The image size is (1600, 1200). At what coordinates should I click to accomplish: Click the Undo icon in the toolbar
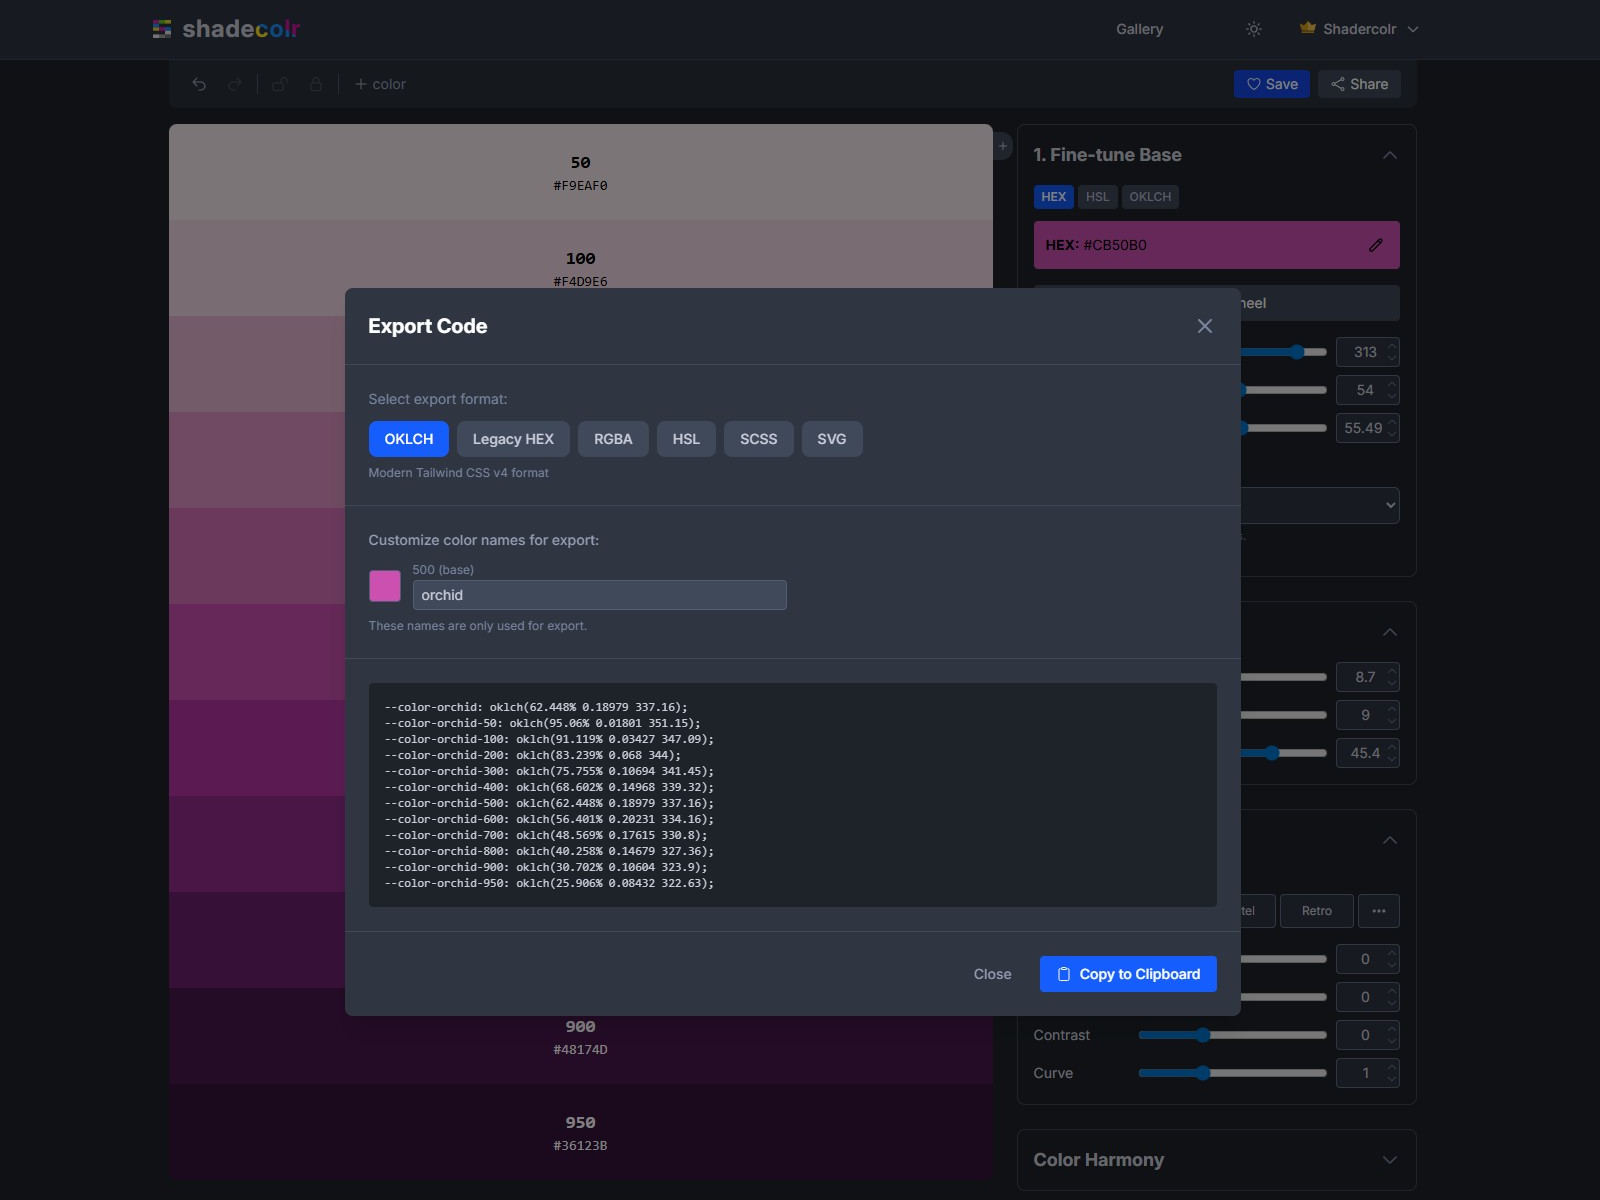(199, 84)
